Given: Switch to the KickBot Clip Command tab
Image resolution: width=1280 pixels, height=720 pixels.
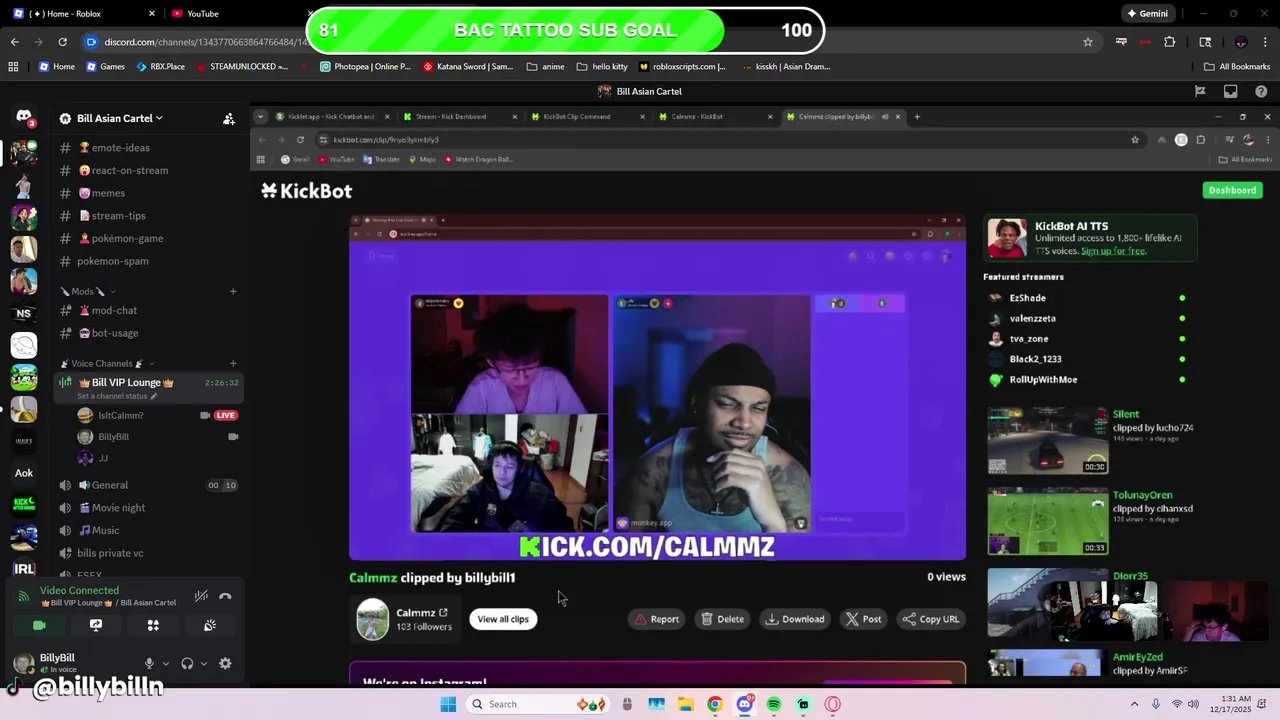Looking at the screenshot, I should tap(586, 116).
